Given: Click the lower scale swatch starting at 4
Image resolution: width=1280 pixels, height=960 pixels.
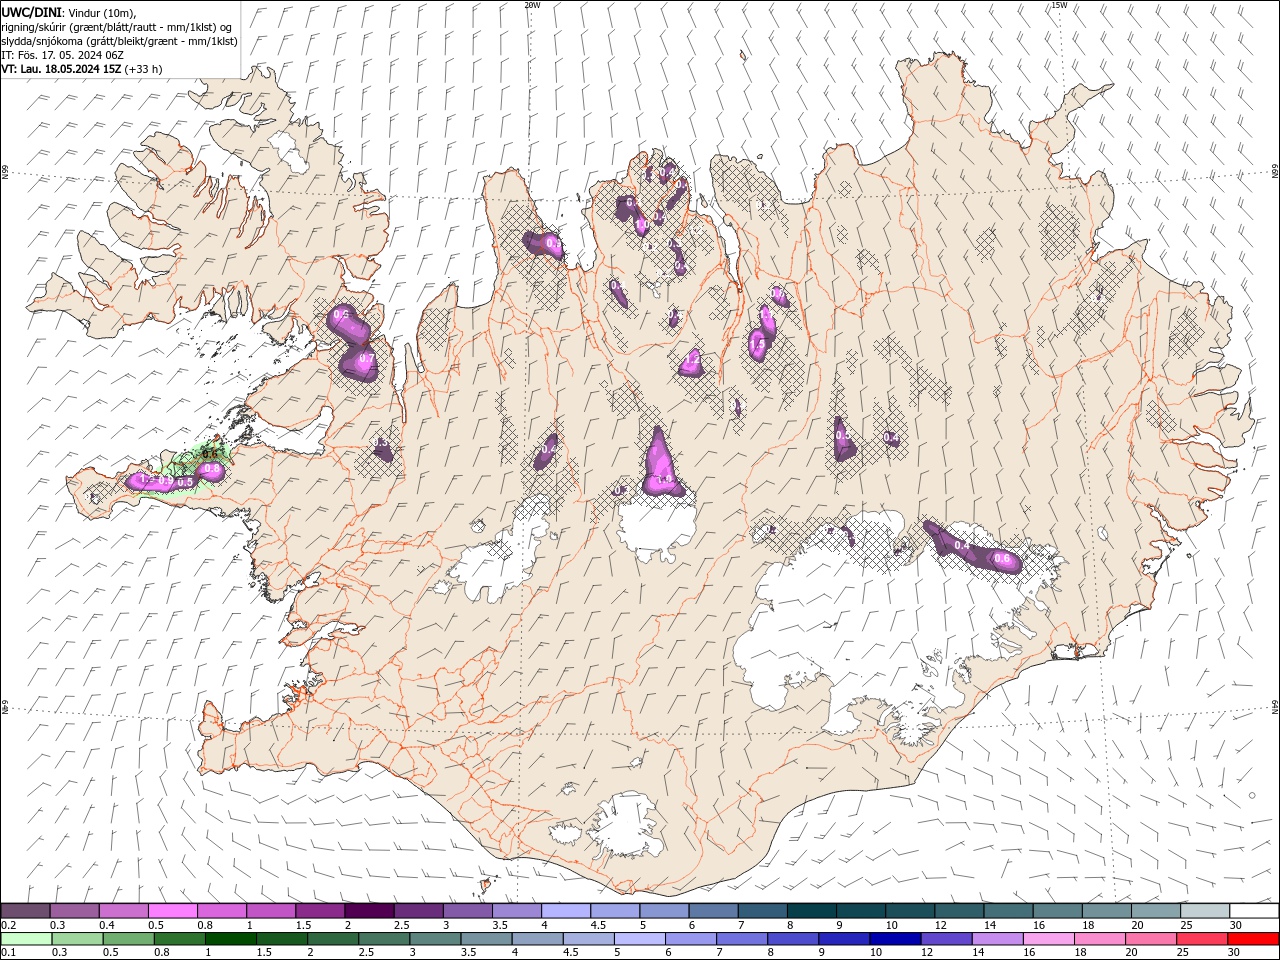Looking at the screenshot, I should pyautogui.click(x=536, y=939).
